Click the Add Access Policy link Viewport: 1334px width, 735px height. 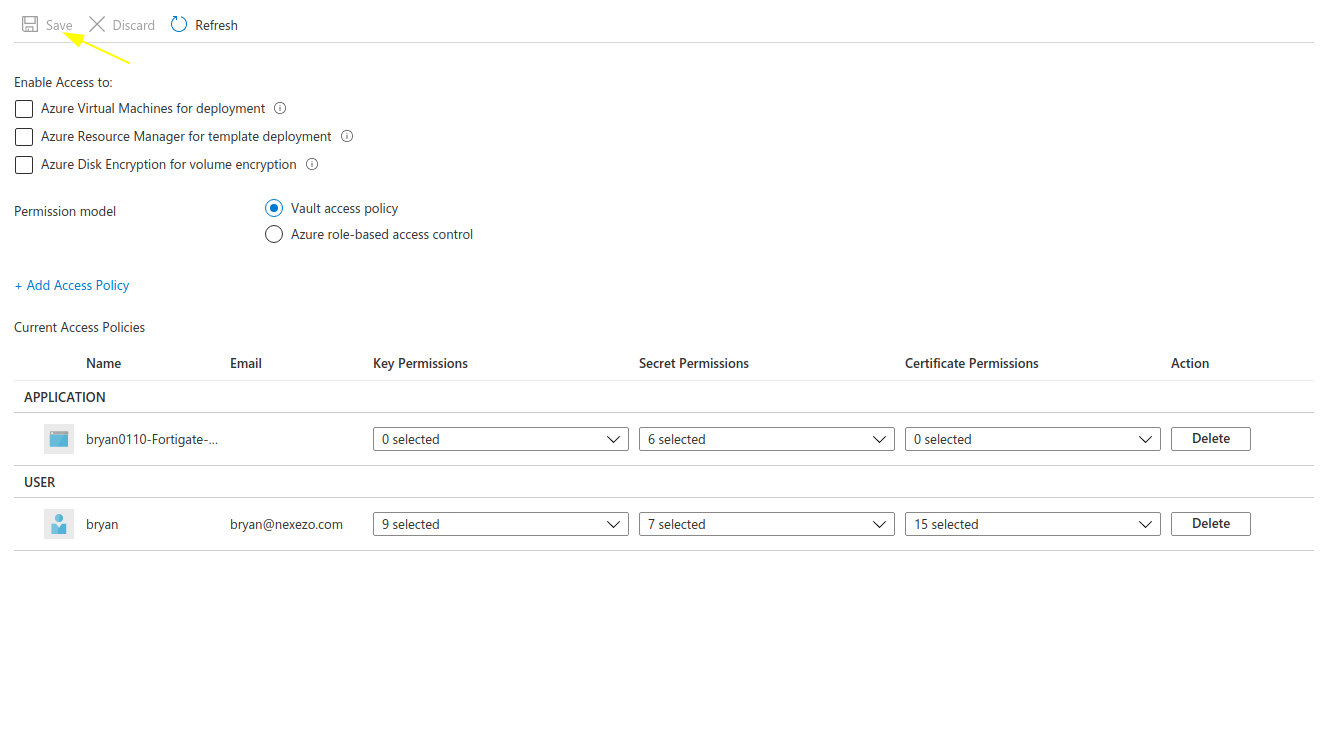(72, 285)
